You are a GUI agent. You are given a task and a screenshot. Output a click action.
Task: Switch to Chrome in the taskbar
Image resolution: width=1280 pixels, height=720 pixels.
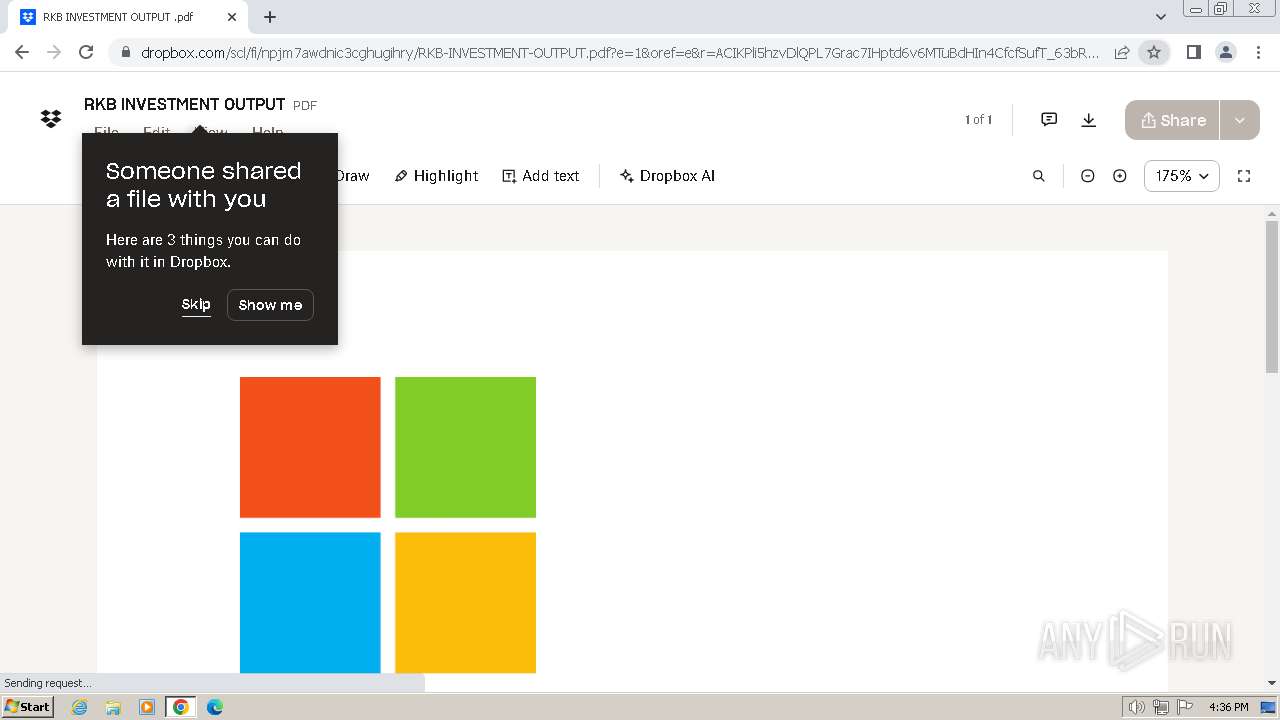(x=181, y=707)
